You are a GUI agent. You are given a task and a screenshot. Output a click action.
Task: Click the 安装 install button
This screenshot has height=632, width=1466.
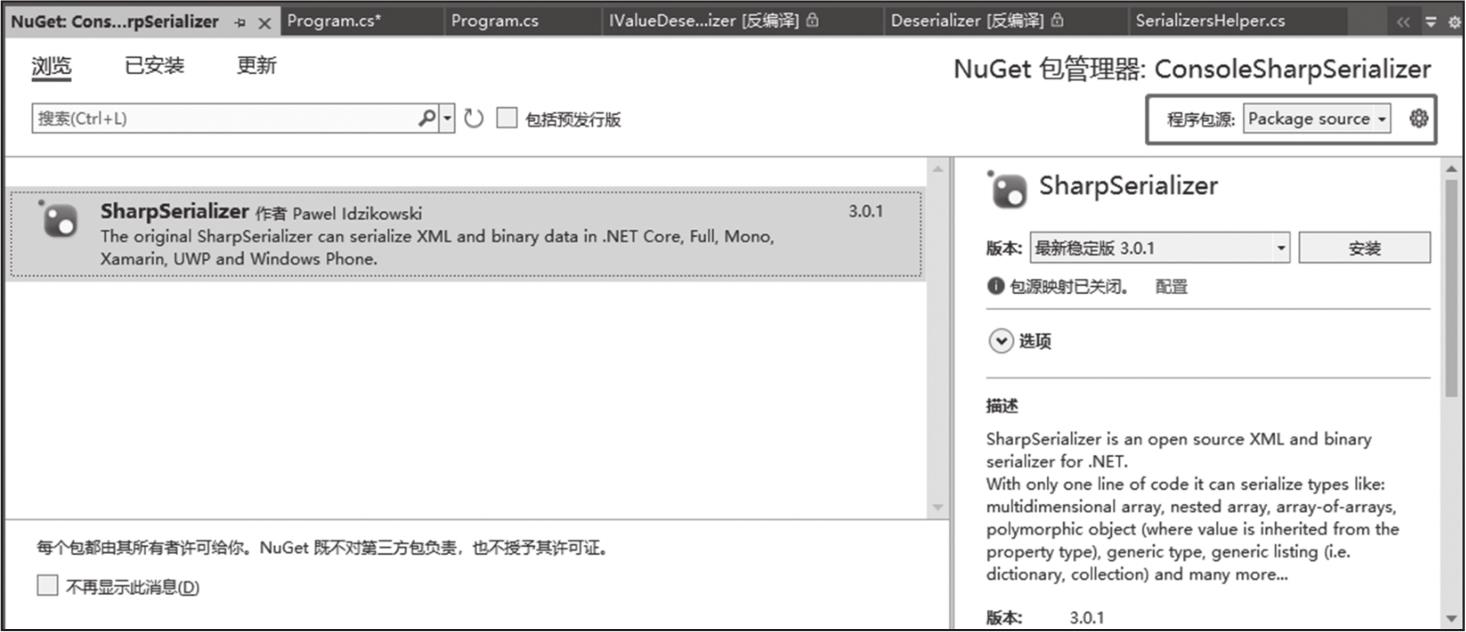coord(1364,247)
